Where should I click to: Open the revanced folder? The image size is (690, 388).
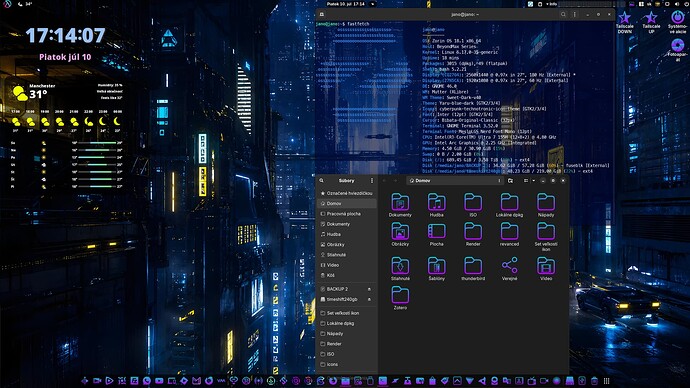pos(510,231)
